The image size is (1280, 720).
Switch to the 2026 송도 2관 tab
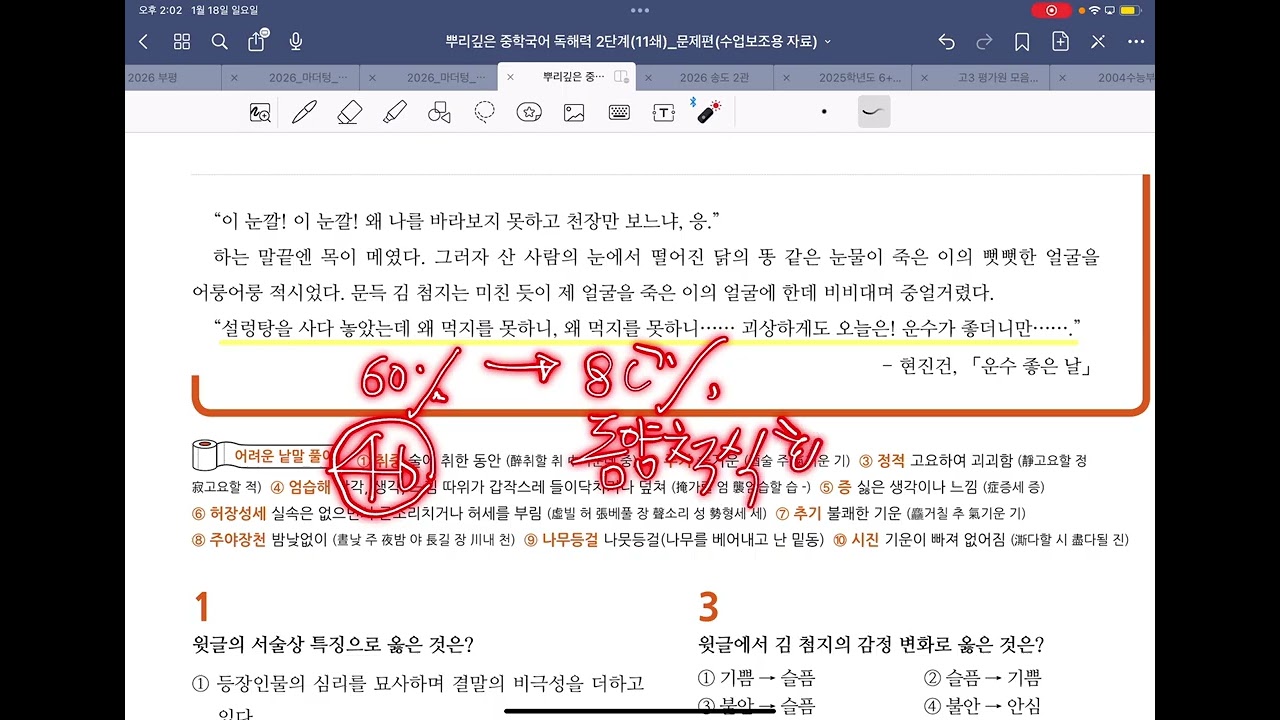pos(714,77)
